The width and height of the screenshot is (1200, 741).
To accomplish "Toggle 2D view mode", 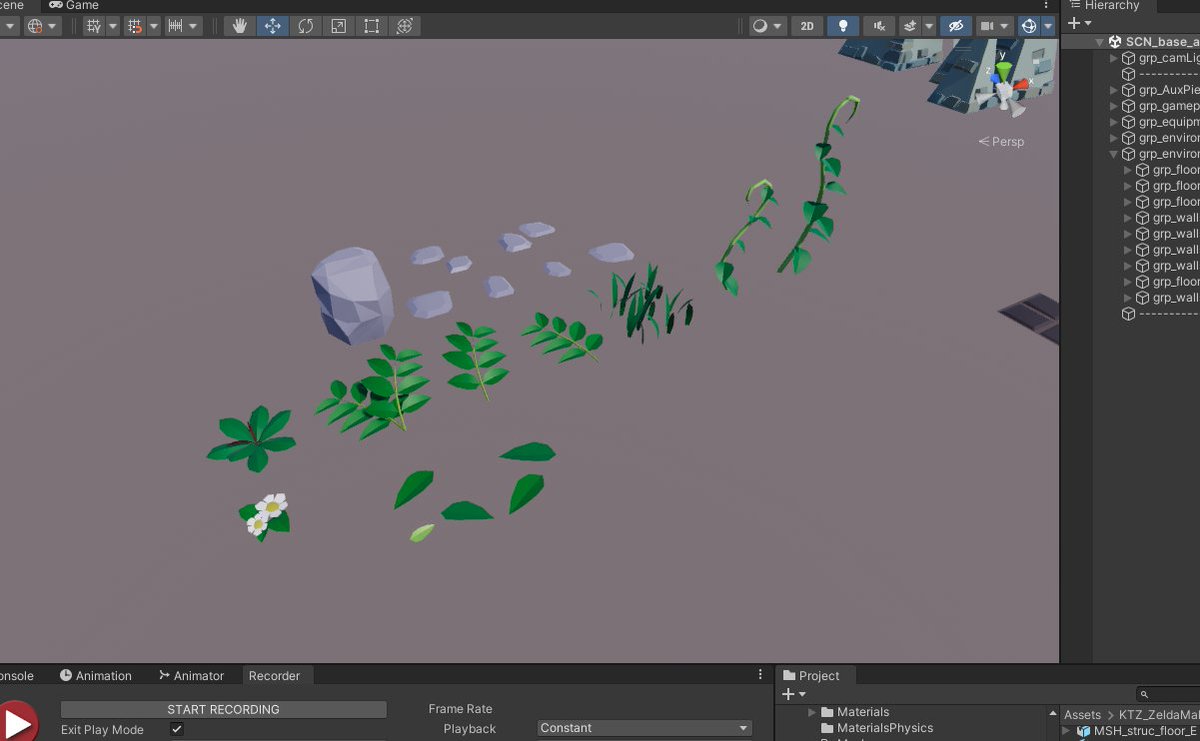I will coord(807,26).
